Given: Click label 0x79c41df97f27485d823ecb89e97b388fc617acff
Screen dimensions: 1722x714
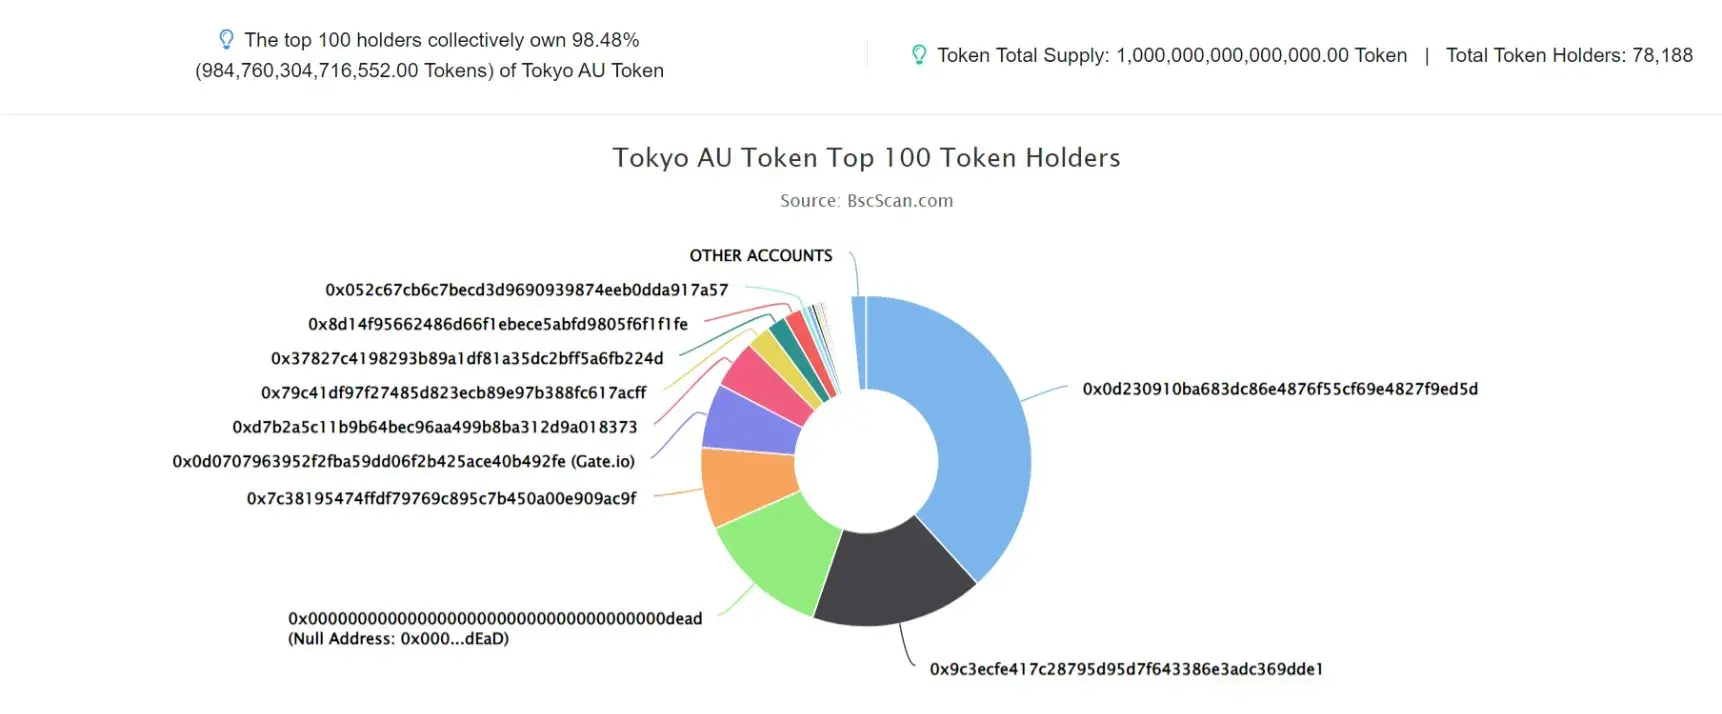Looking at the screenshot, I should [453, 393].
